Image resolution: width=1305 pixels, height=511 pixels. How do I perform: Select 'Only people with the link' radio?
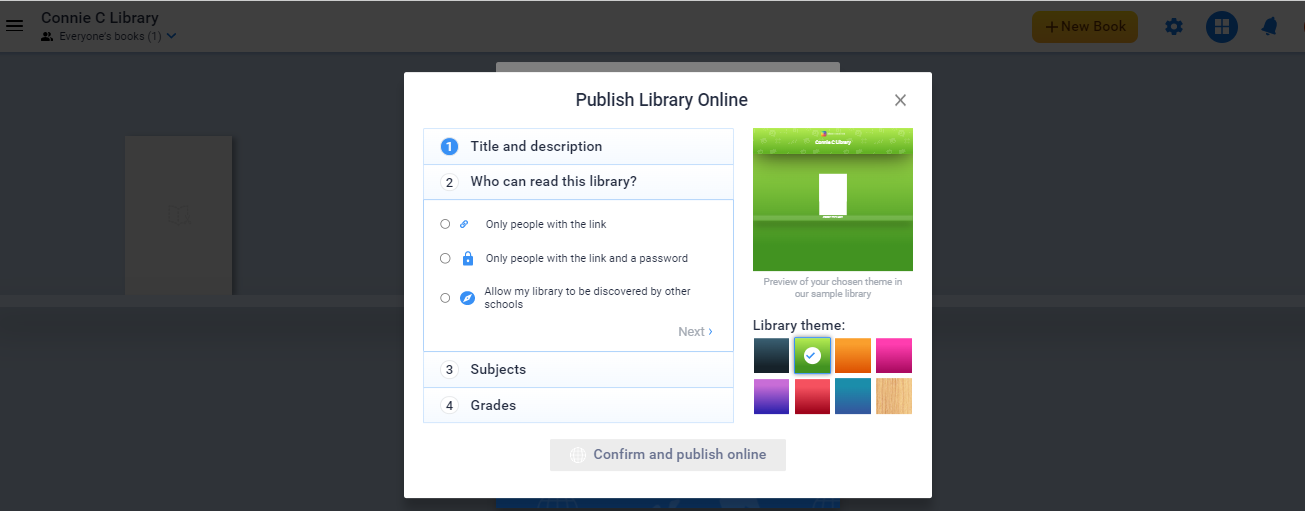[445, 224]
